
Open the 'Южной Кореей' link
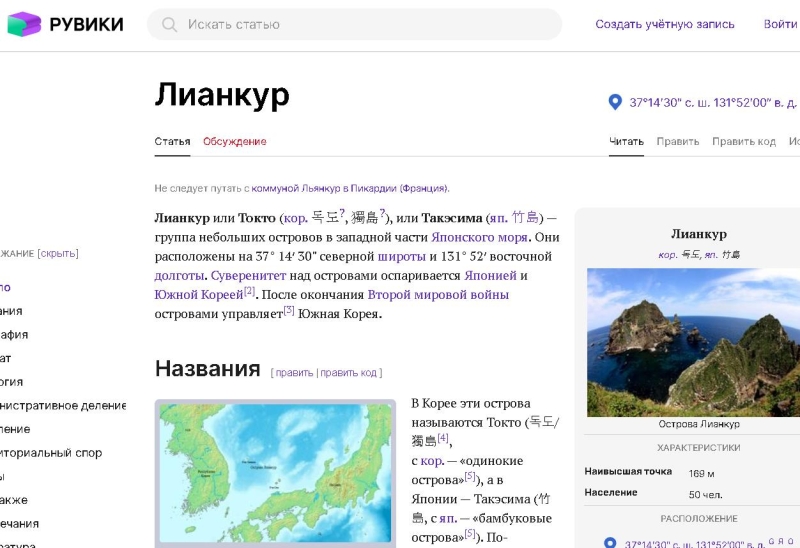point(198,295)
